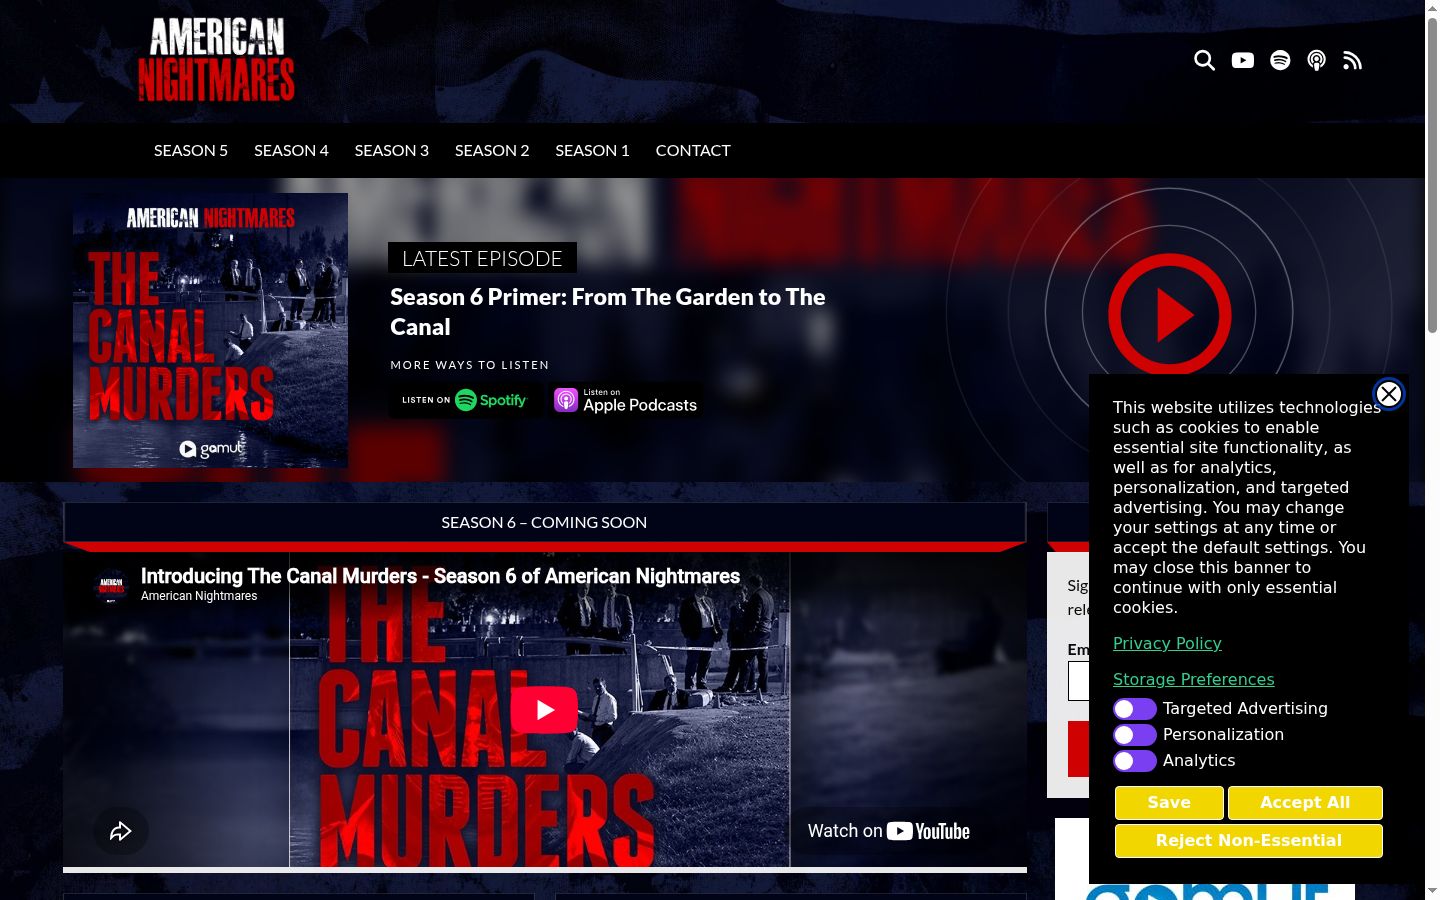Click Accept All cookies button

(1305, 803)
